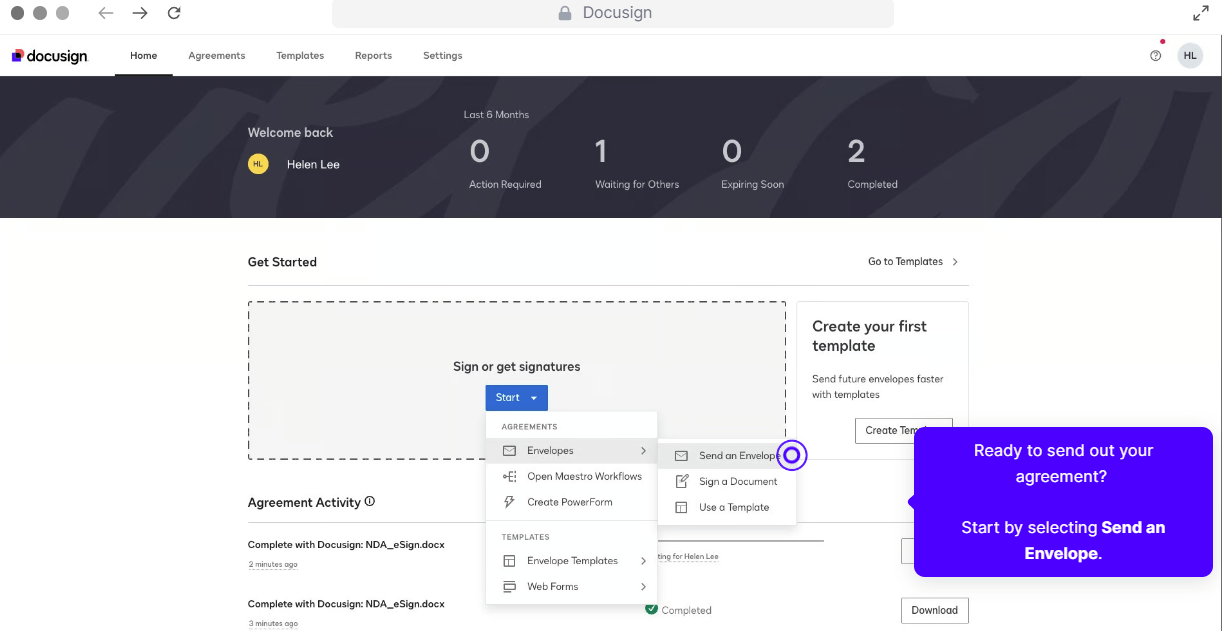The image size is (1222, 631).
Task: Click the Create your first template heading
Action: pos(869,336)
